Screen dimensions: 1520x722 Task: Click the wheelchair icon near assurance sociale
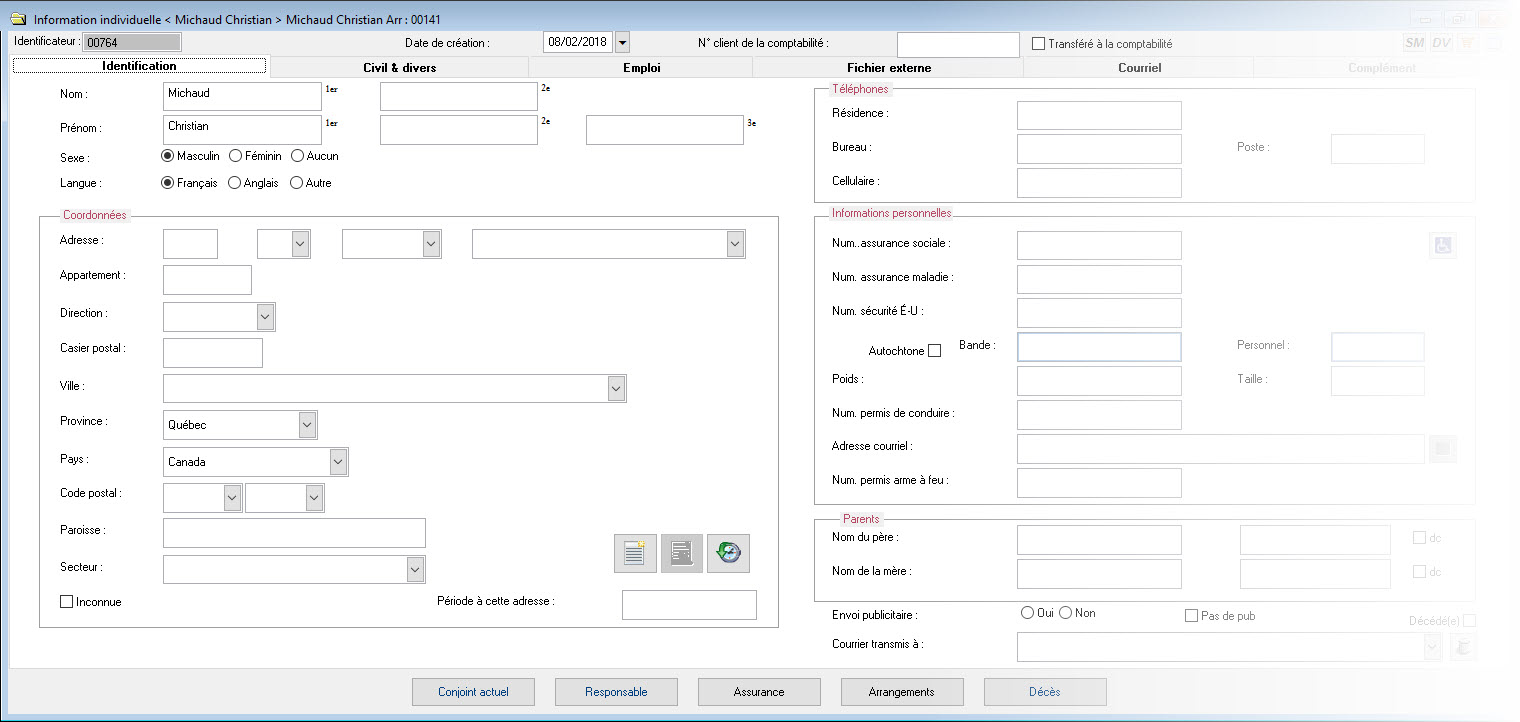(x=1442, y=245)
